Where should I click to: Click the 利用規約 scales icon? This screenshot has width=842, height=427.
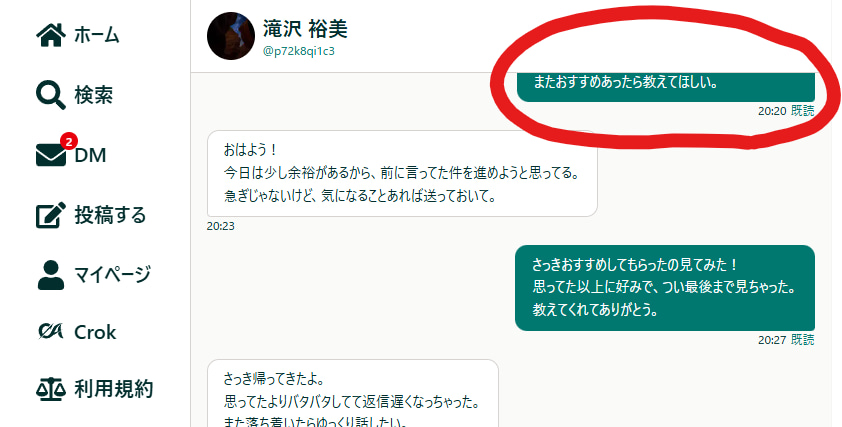(x=50, y=389)
